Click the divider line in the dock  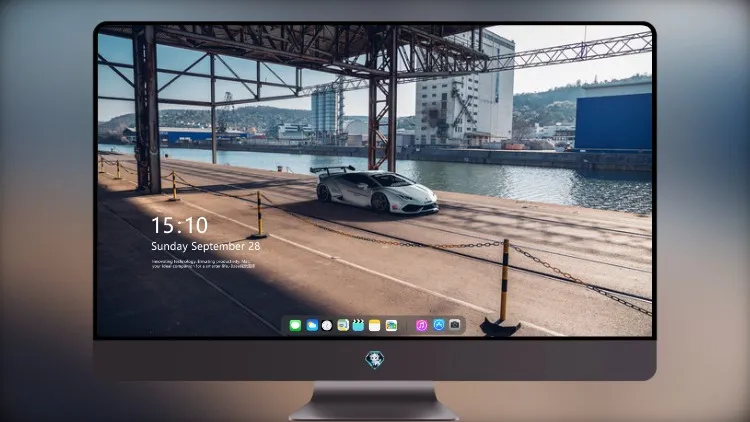407,326
